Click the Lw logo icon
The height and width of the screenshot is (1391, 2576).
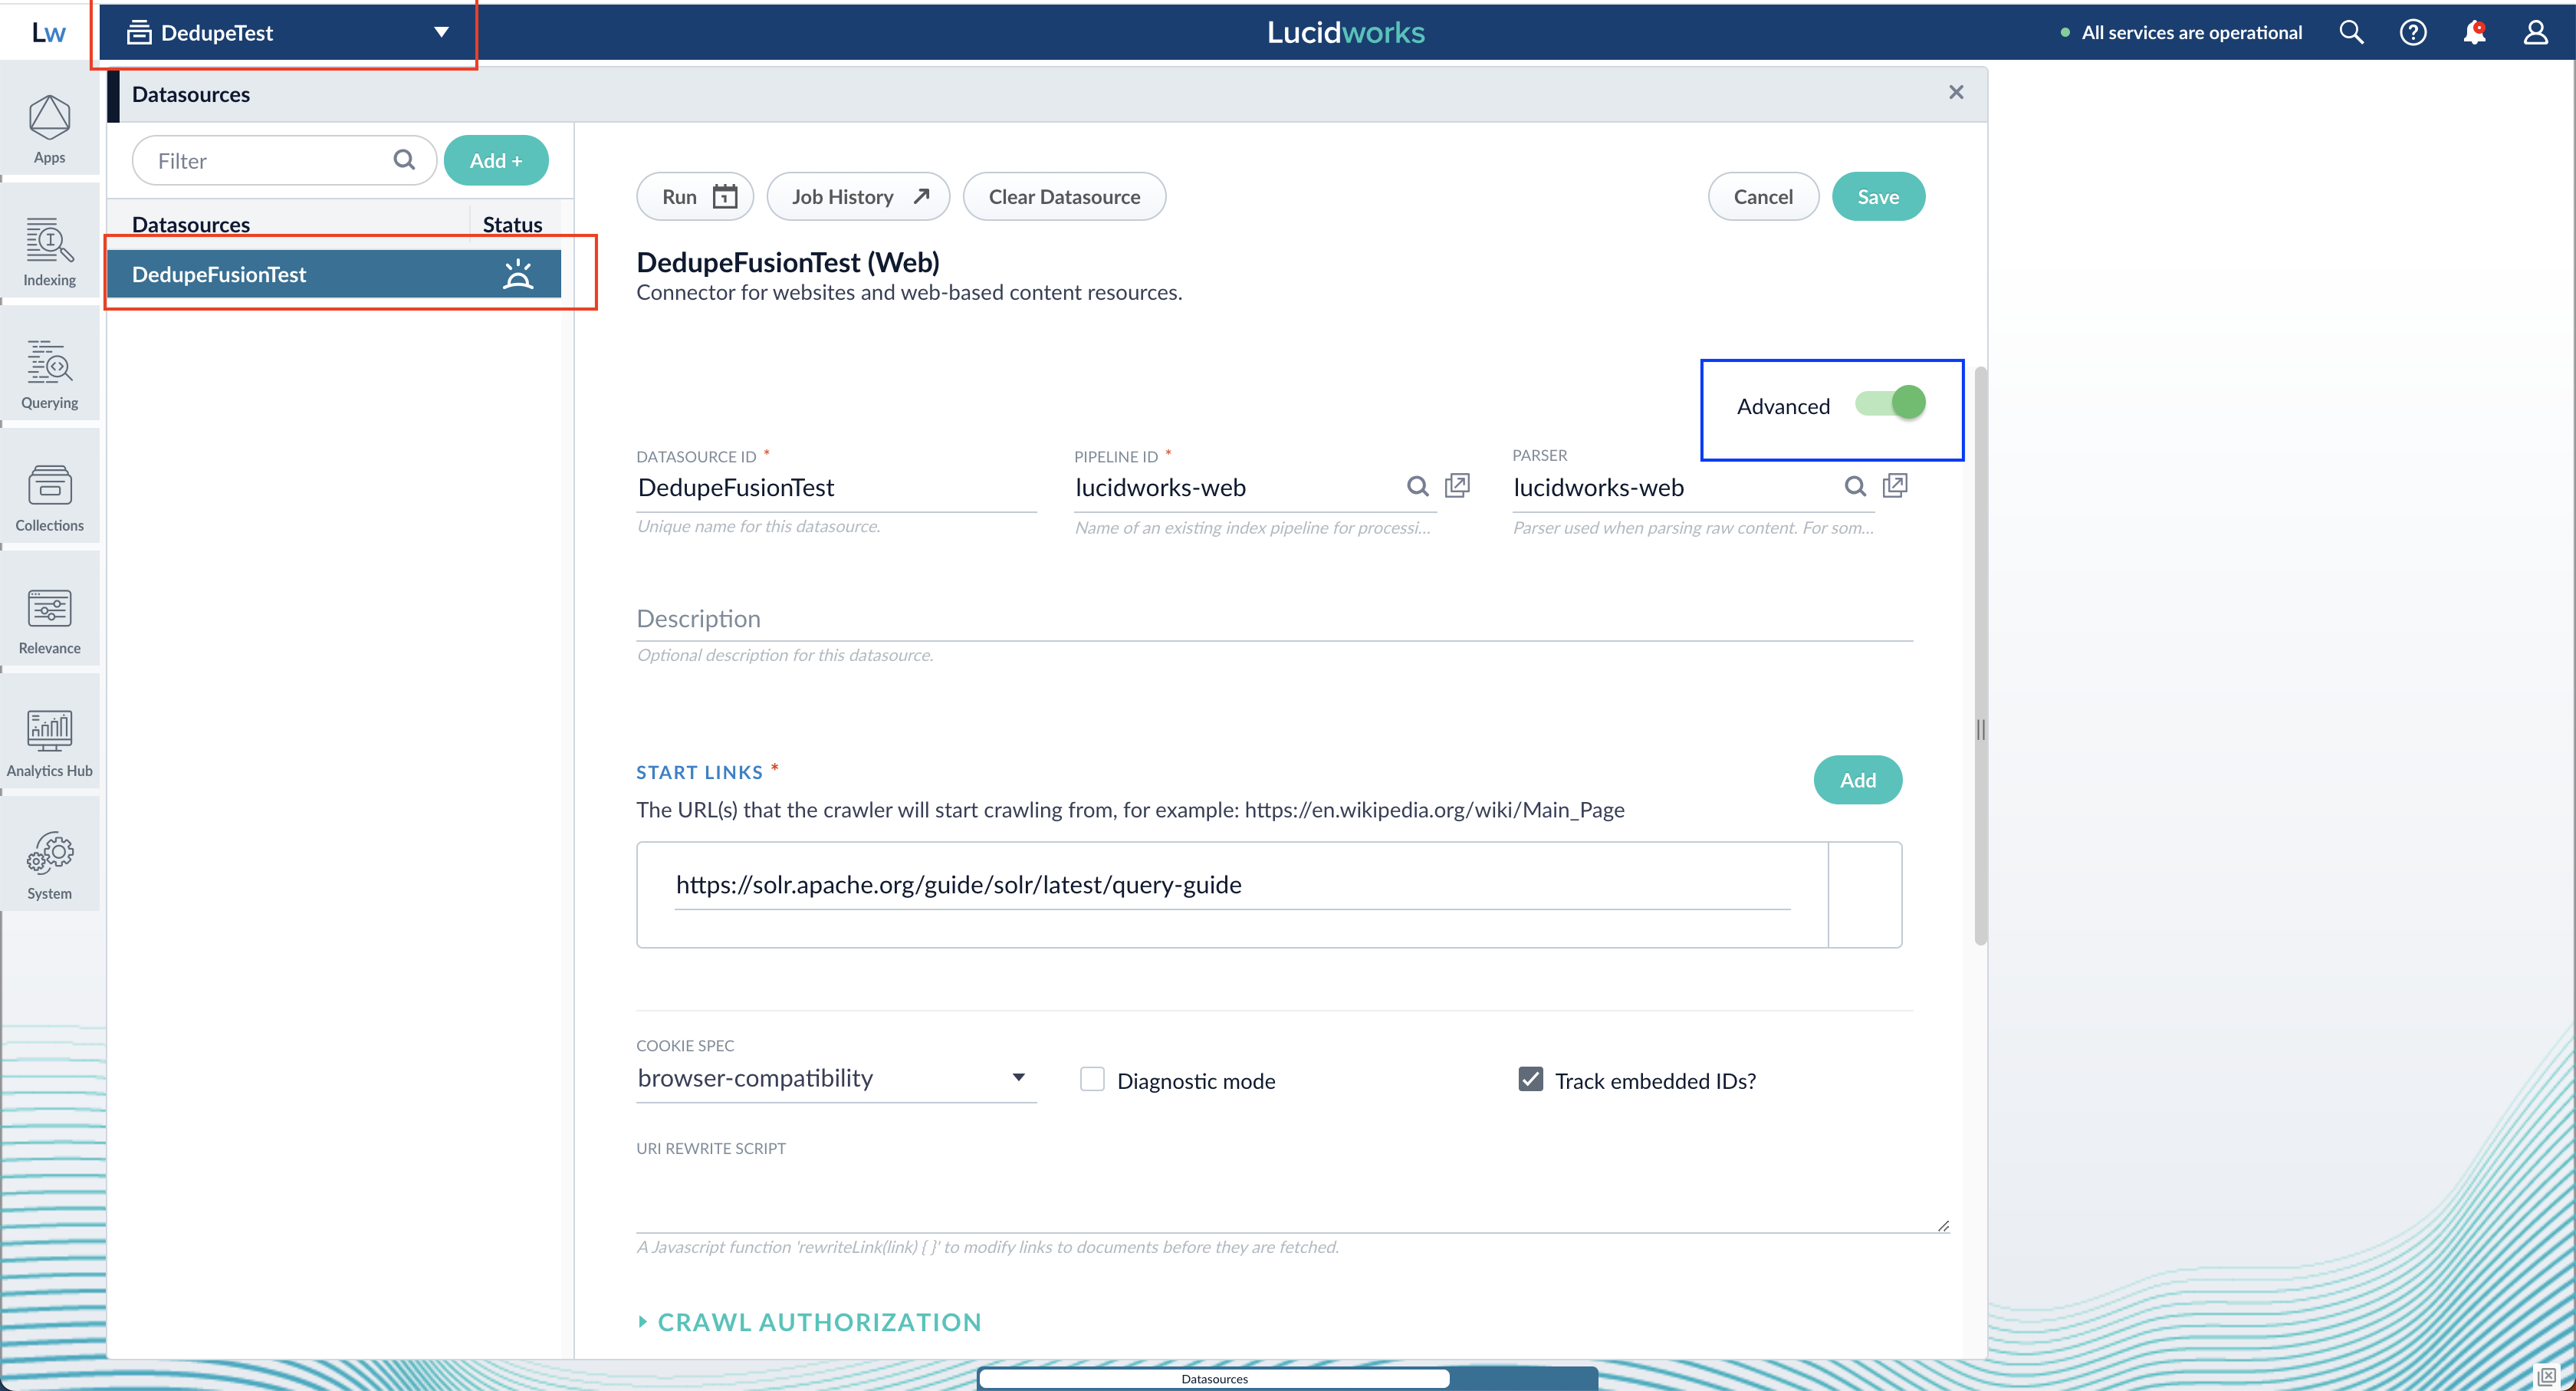click(48, 32)
